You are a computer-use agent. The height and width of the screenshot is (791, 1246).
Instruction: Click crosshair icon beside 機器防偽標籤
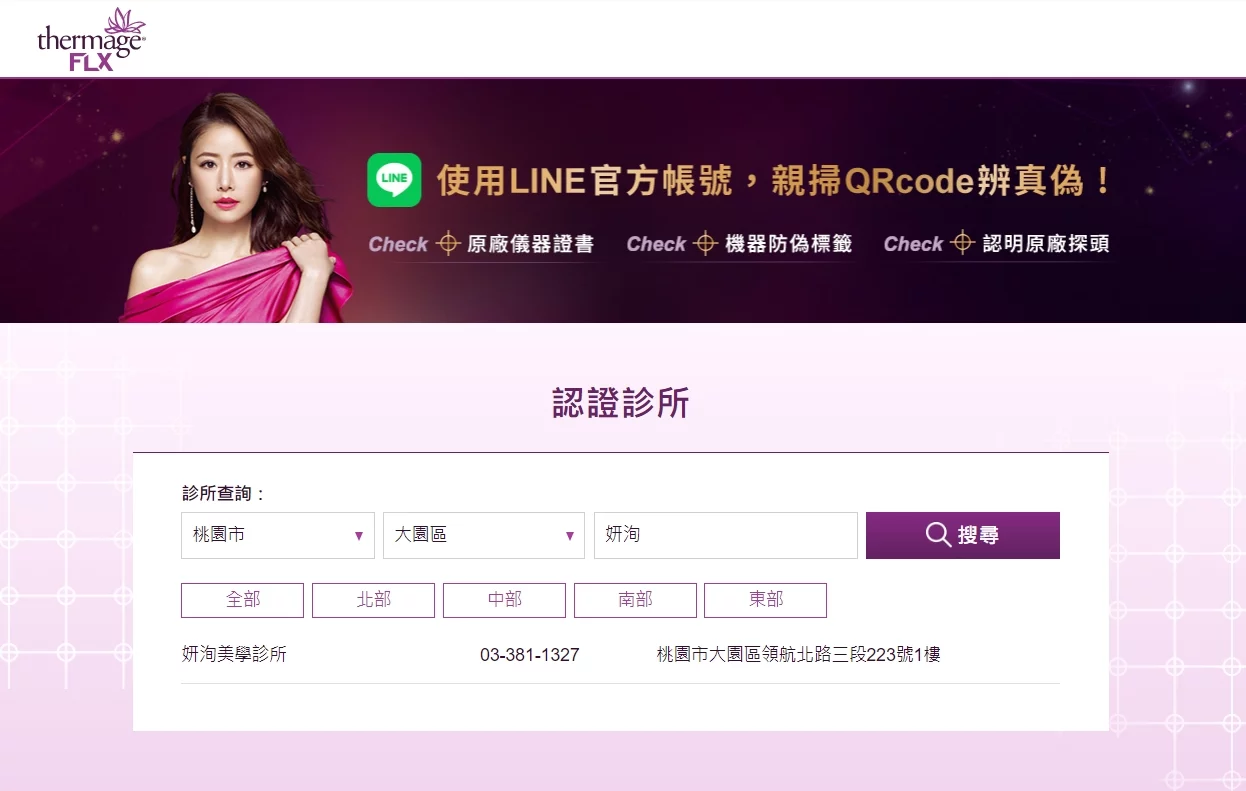(x=706, y=243)
